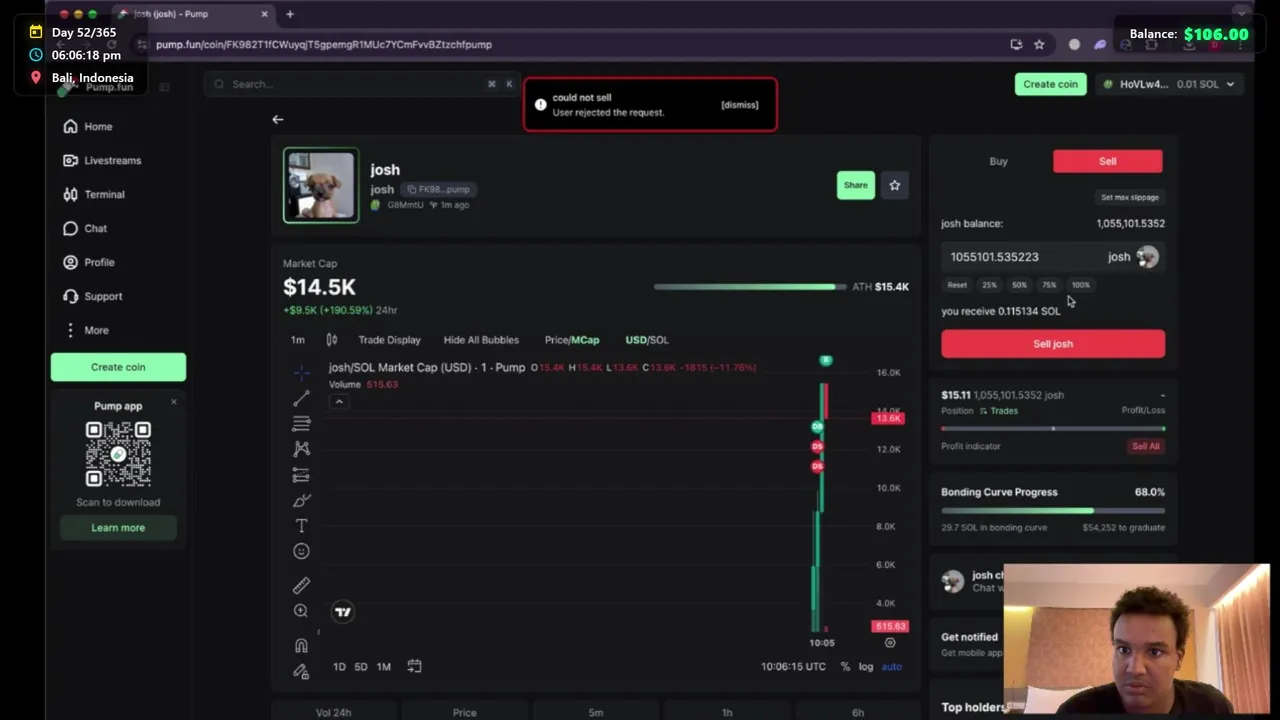The width and height of the screenshot is (1280, 720).
Task: Select the brush drawing tool
Action: tap(301, 500)
